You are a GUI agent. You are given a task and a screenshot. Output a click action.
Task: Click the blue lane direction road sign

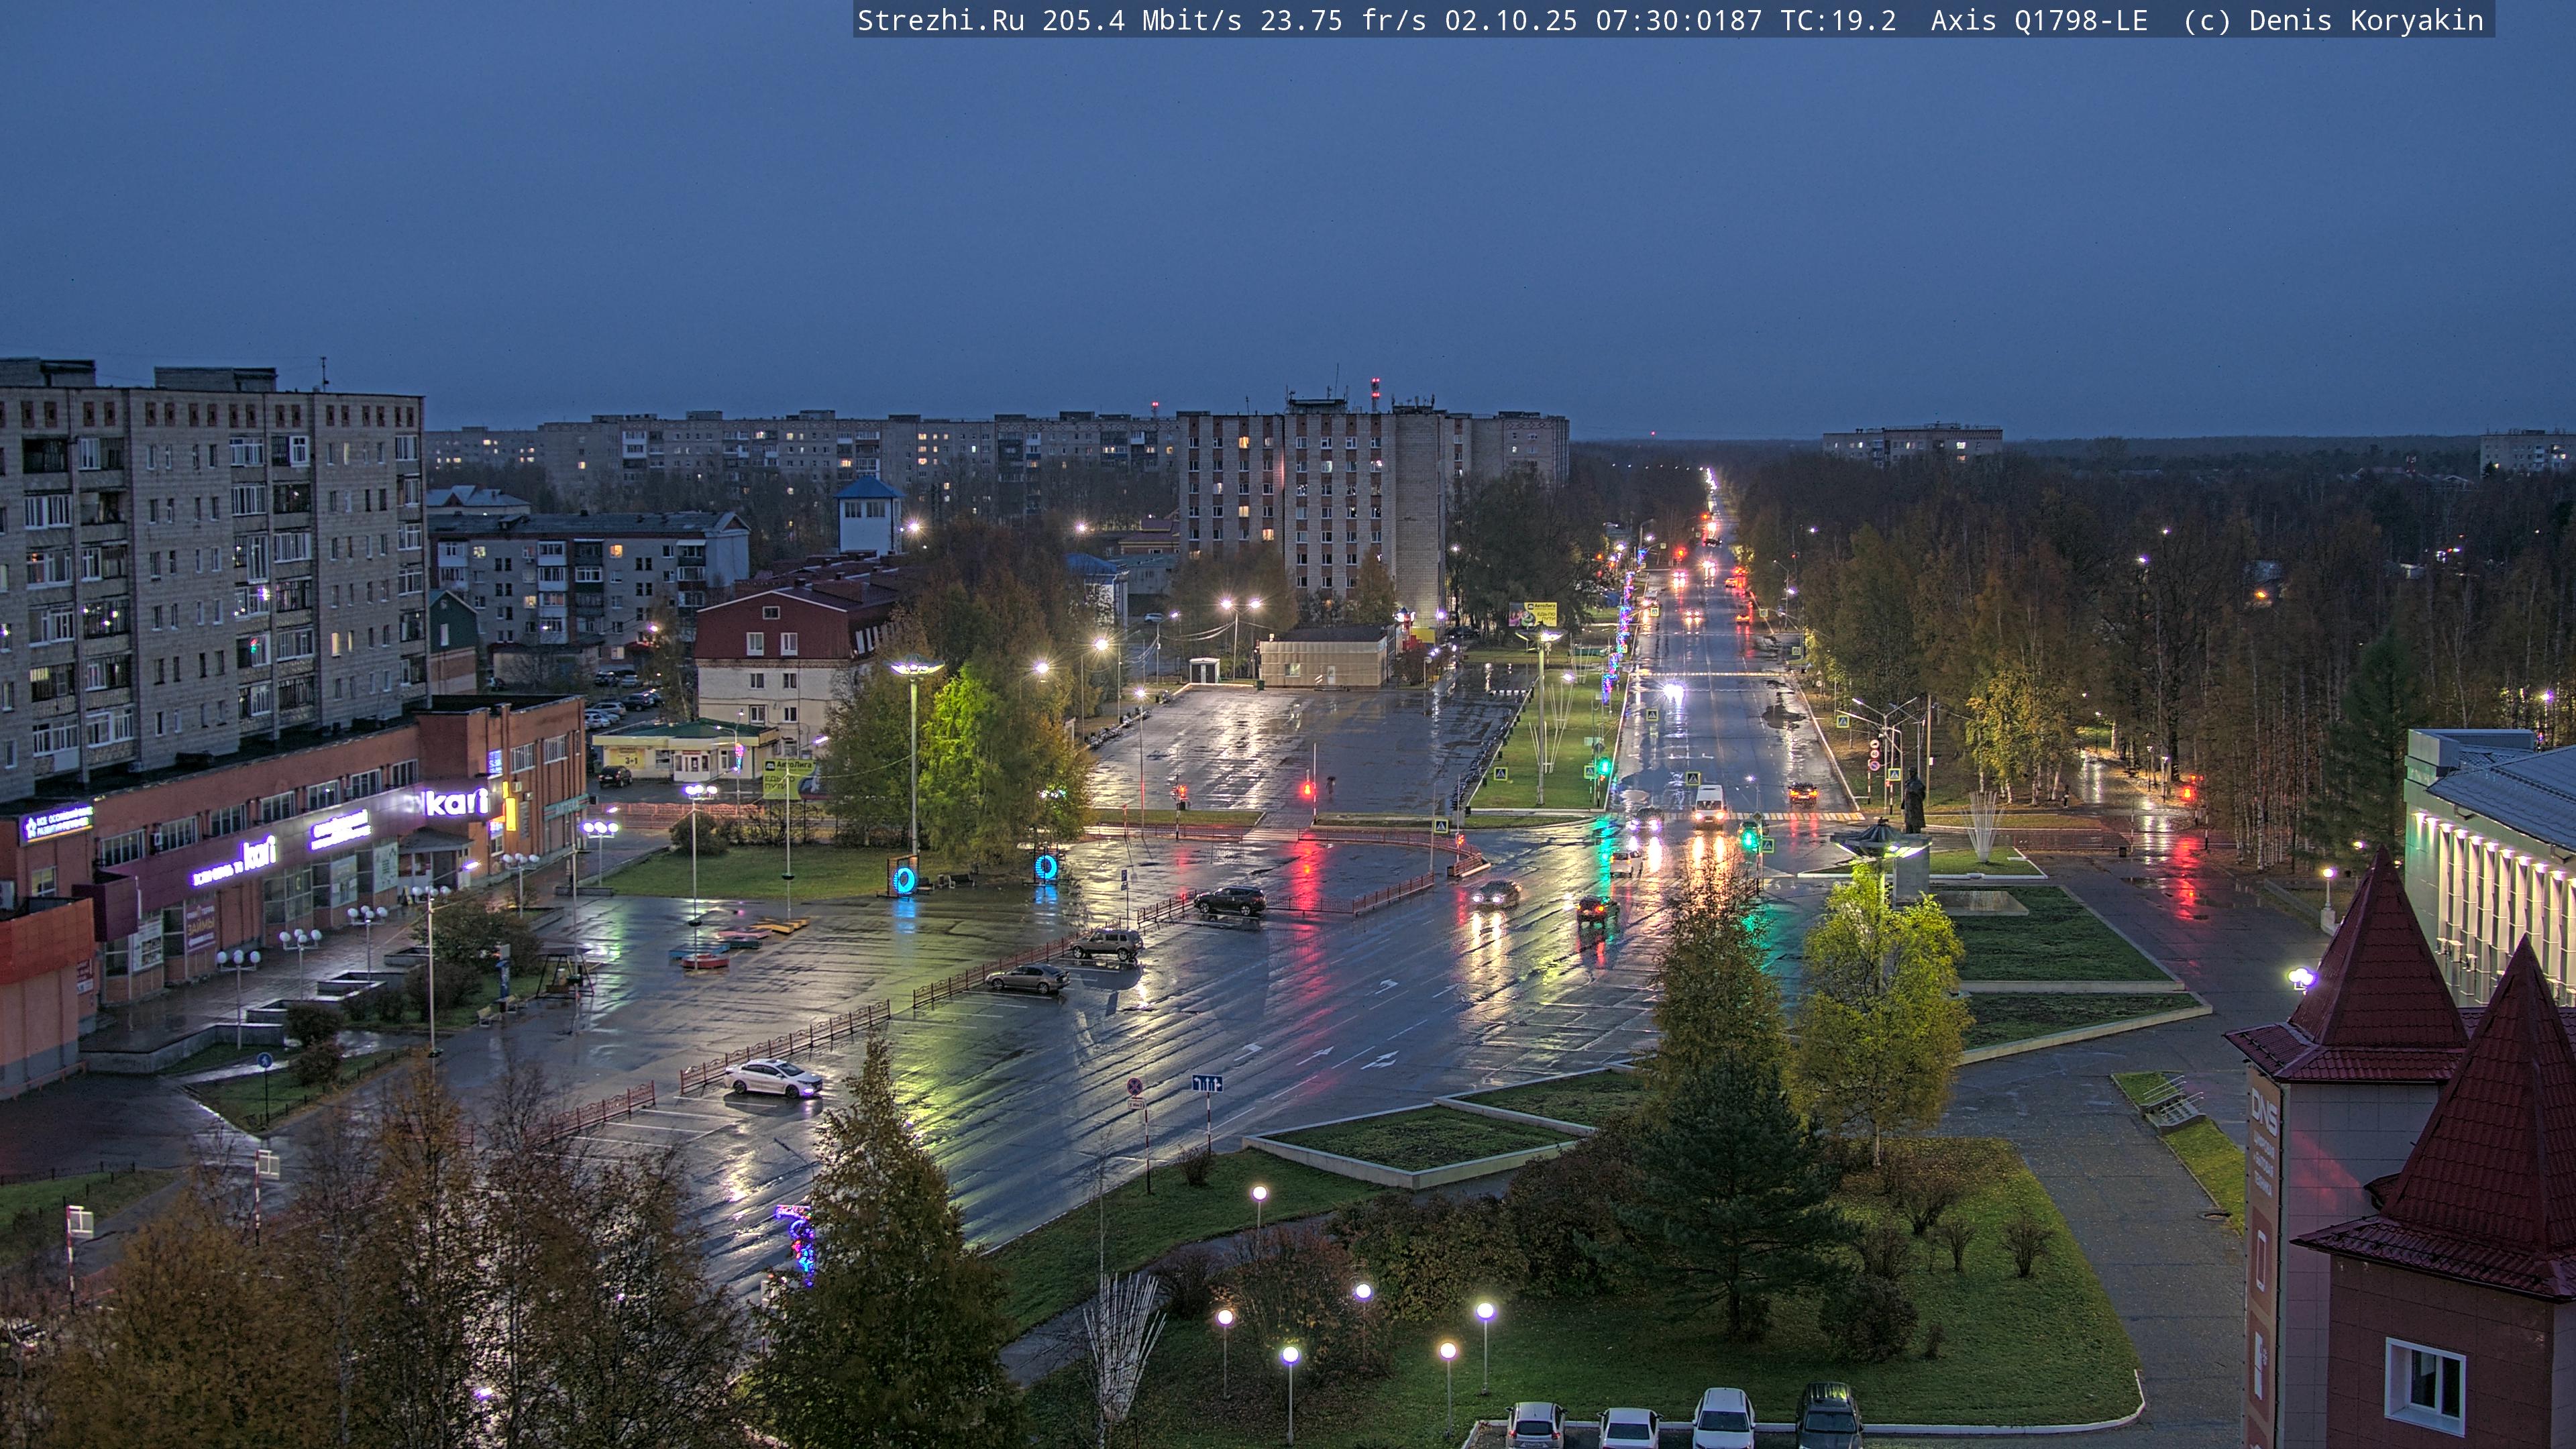1207,1083
